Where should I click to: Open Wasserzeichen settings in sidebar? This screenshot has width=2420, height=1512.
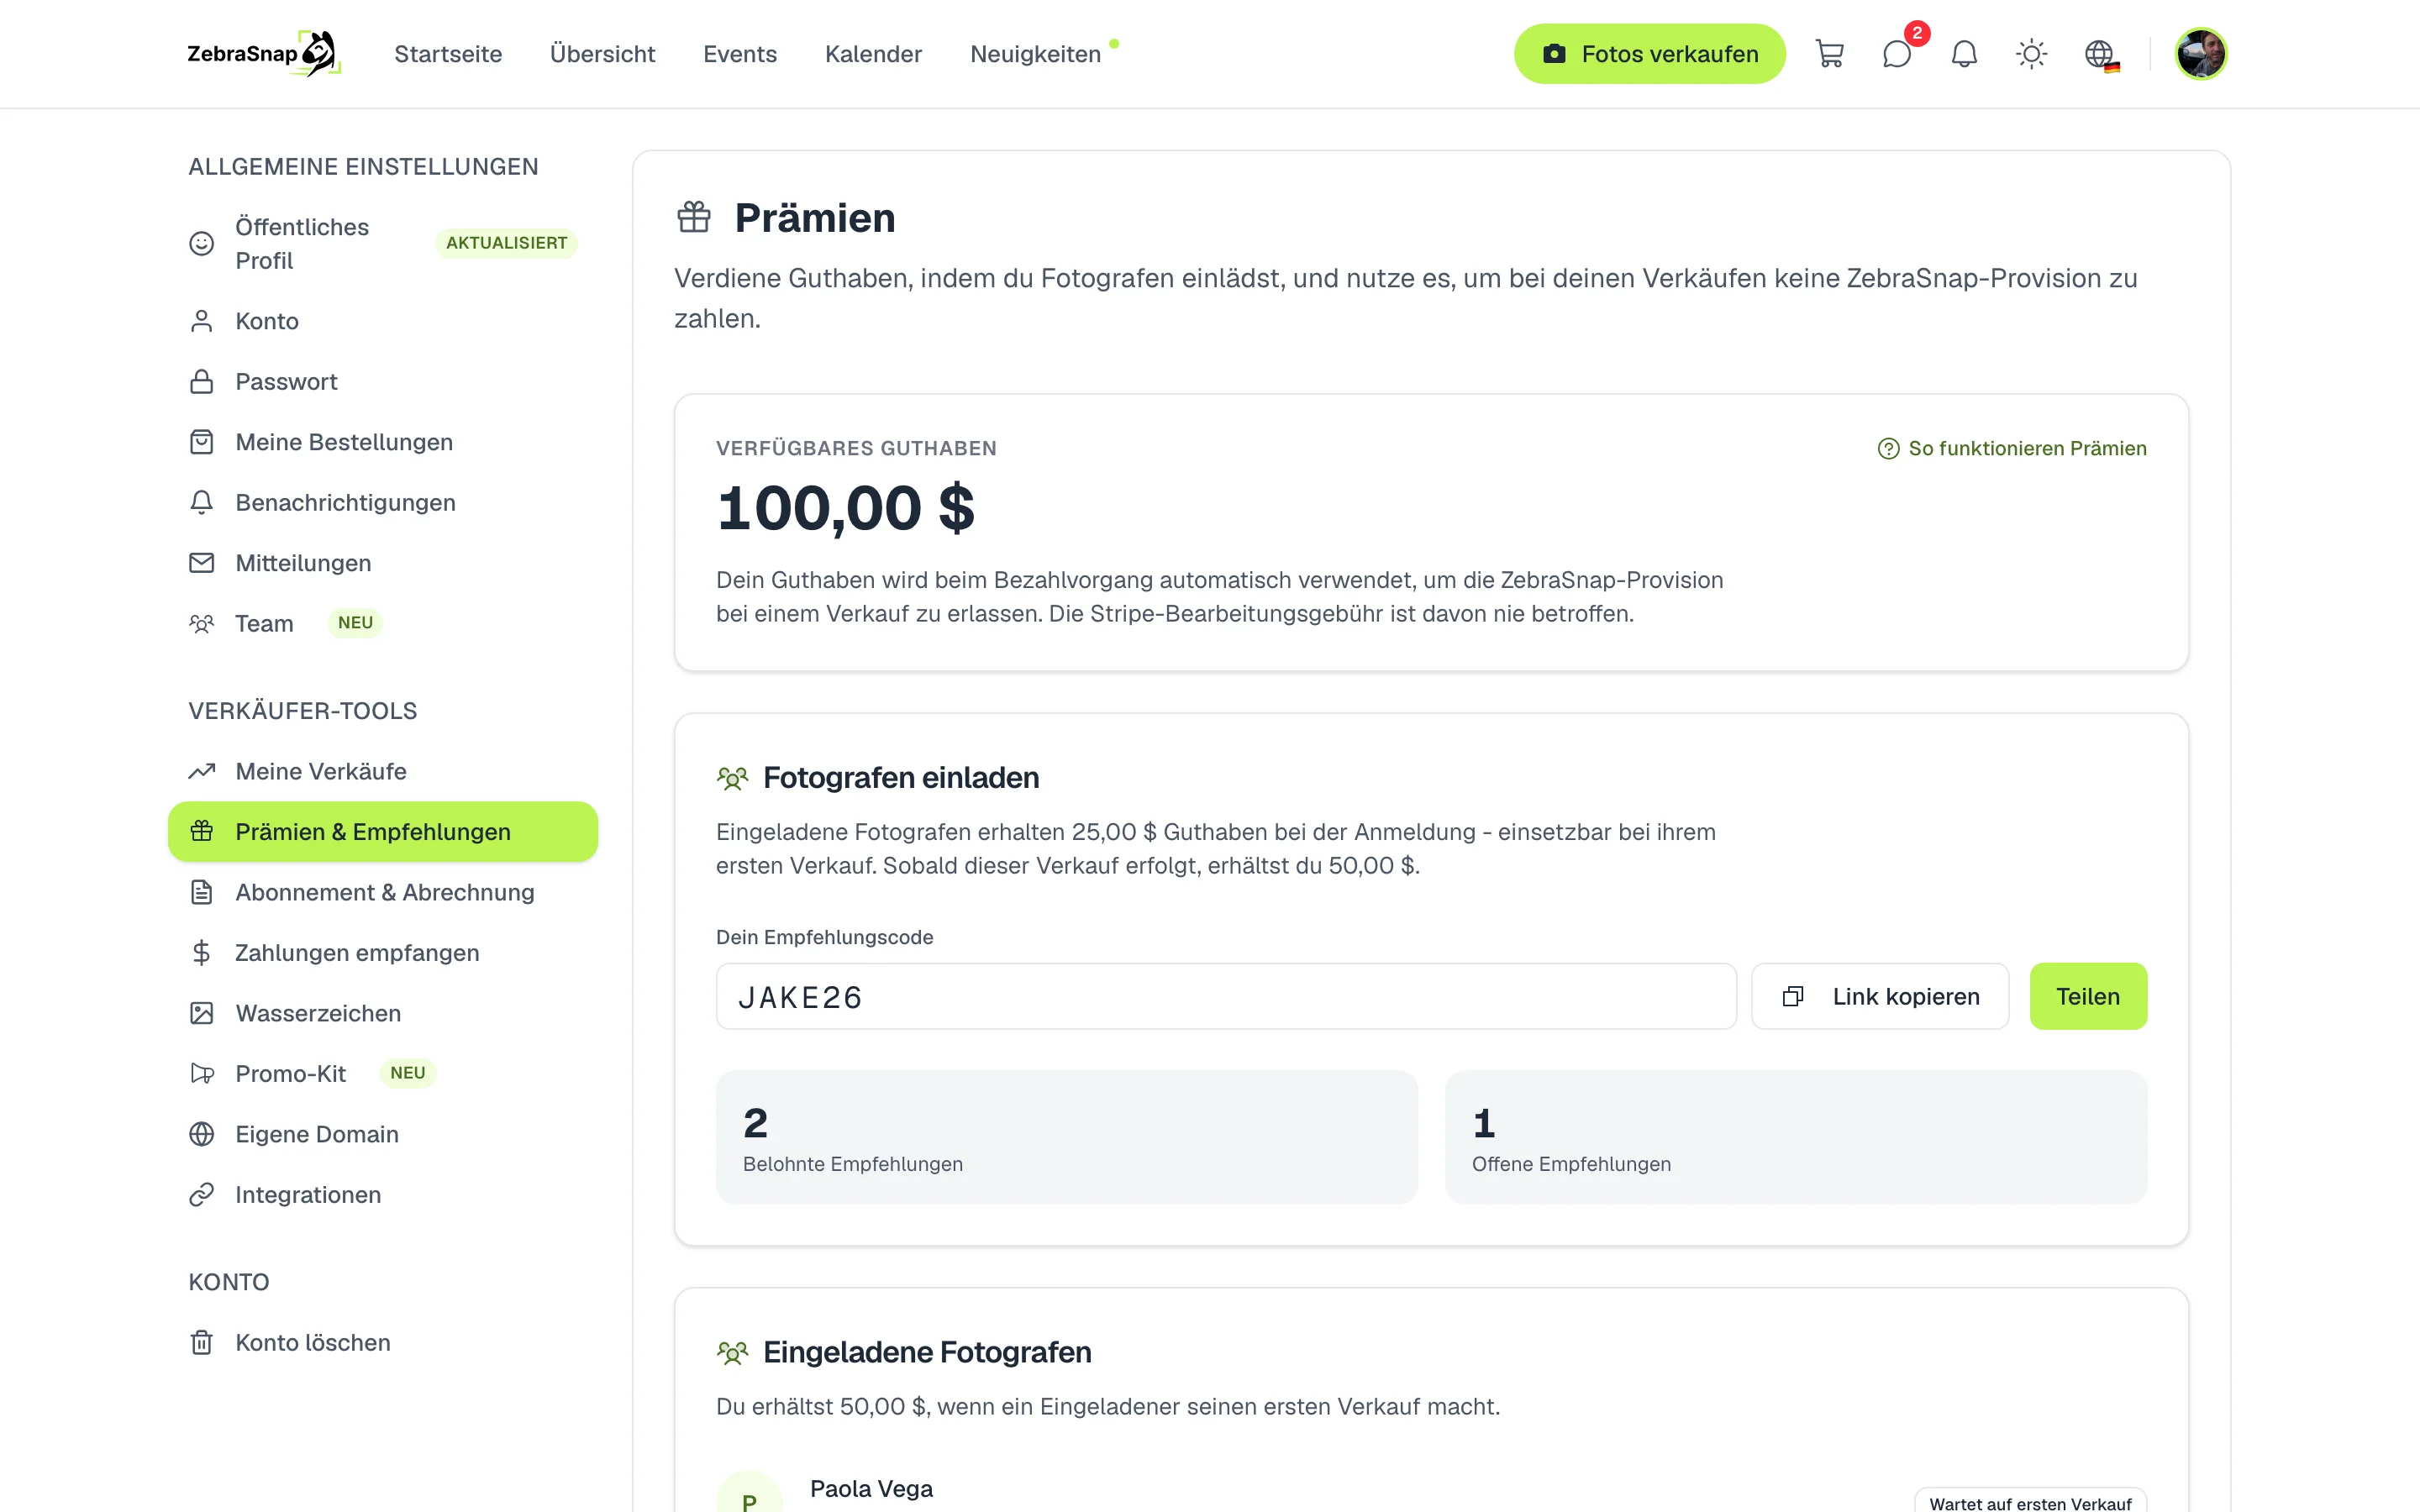pyautogui.click(x=383, y=1013)
